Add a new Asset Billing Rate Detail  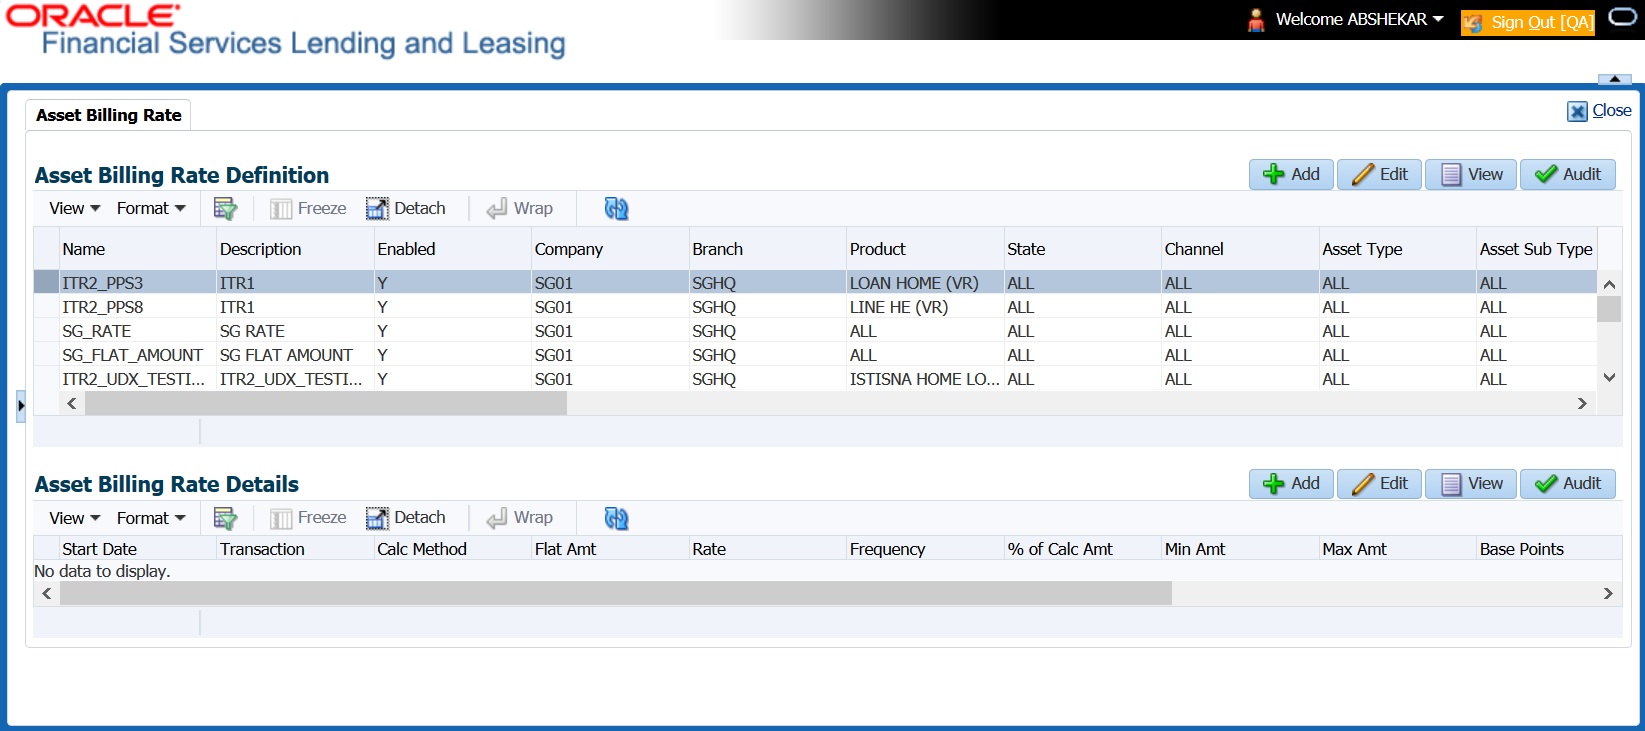click(1291, 483)
